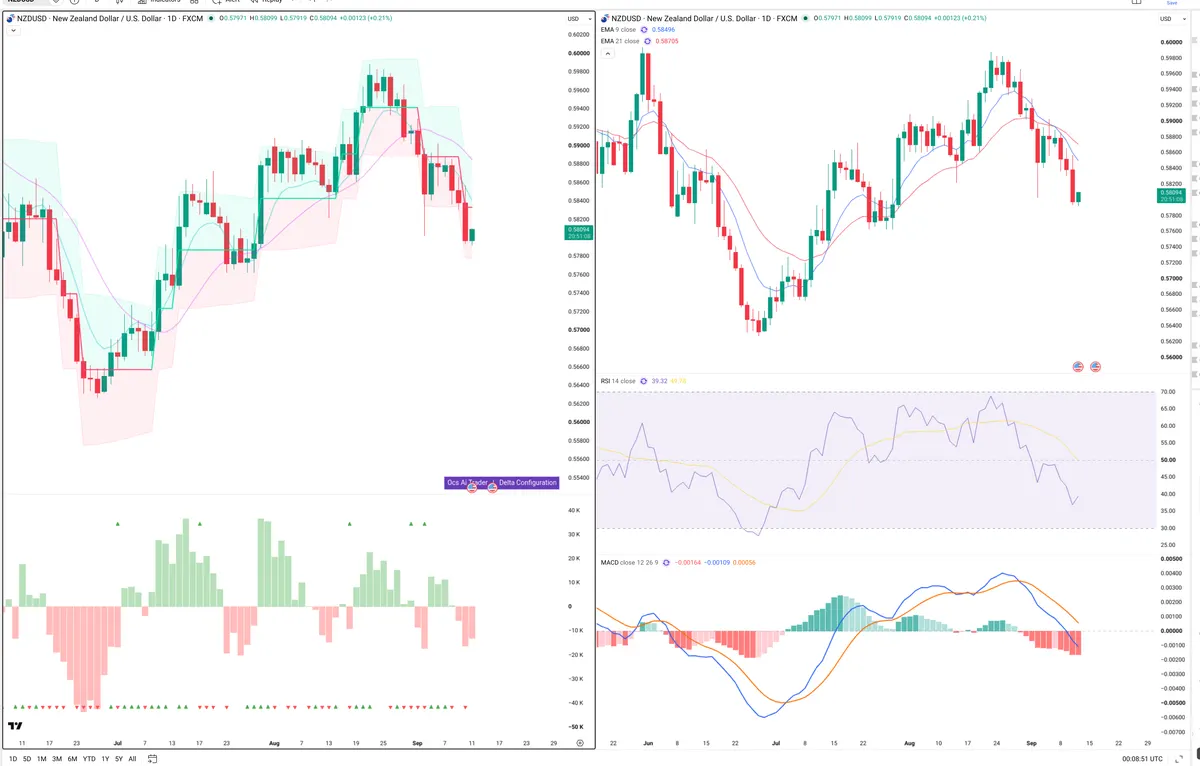1200x766 pixels.
Task: Click the −50 K value on delta scale
Action: [576, 727]
